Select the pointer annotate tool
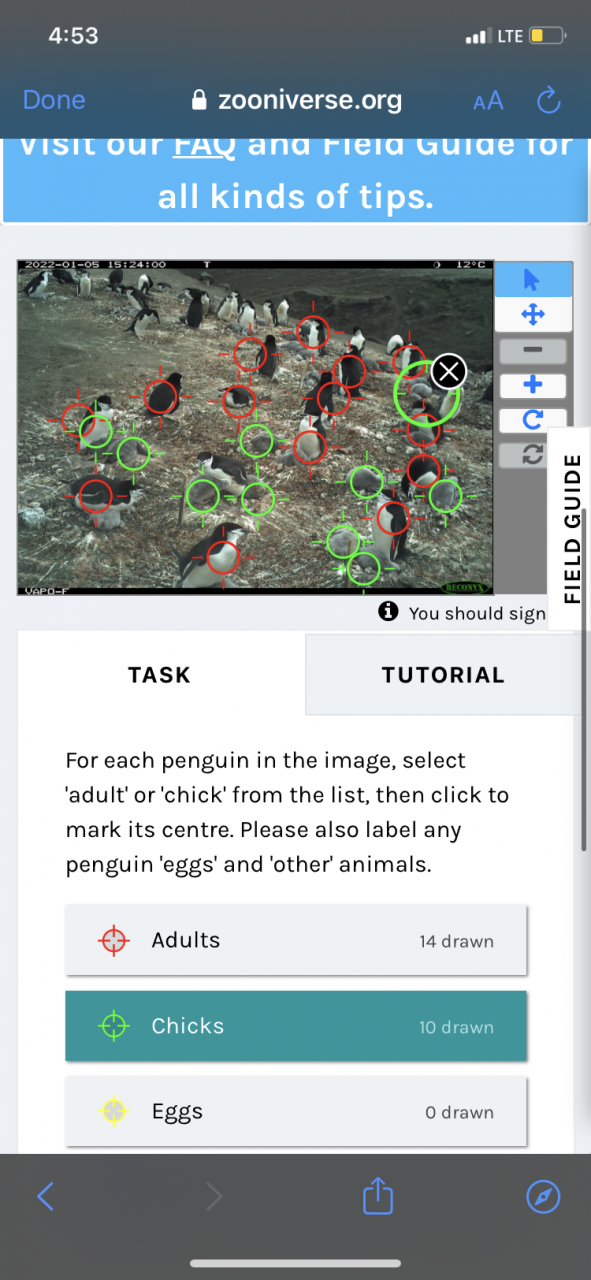This screenshot has height=1280, width=591. coord(532,281)
